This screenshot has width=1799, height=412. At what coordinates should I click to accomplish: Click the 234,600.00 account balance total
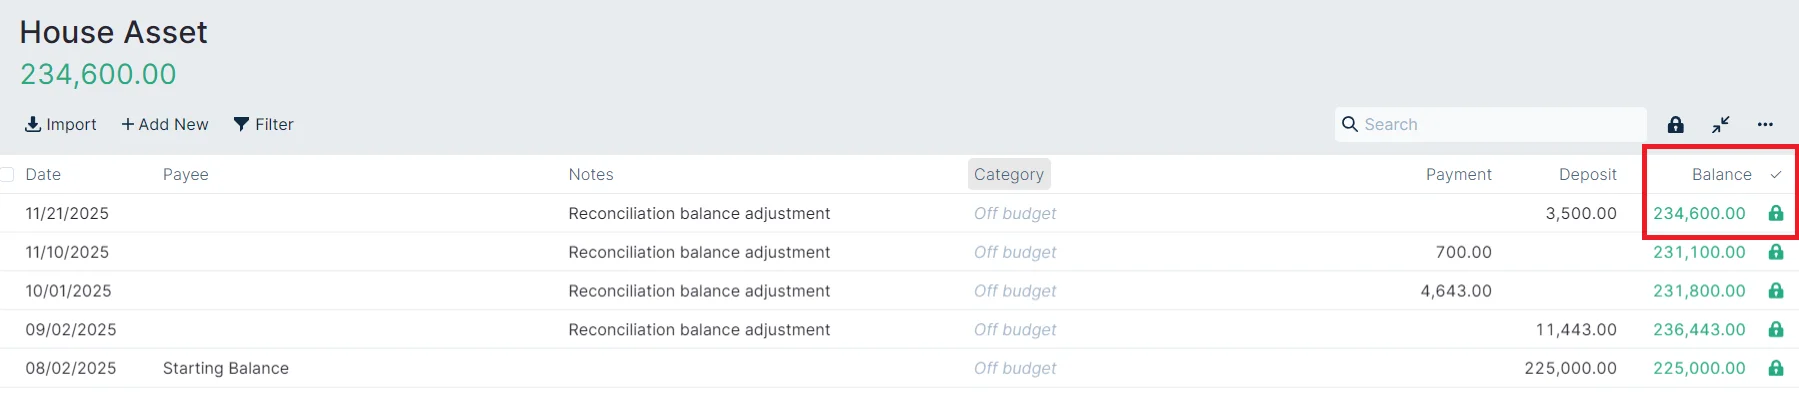point(98,74)
